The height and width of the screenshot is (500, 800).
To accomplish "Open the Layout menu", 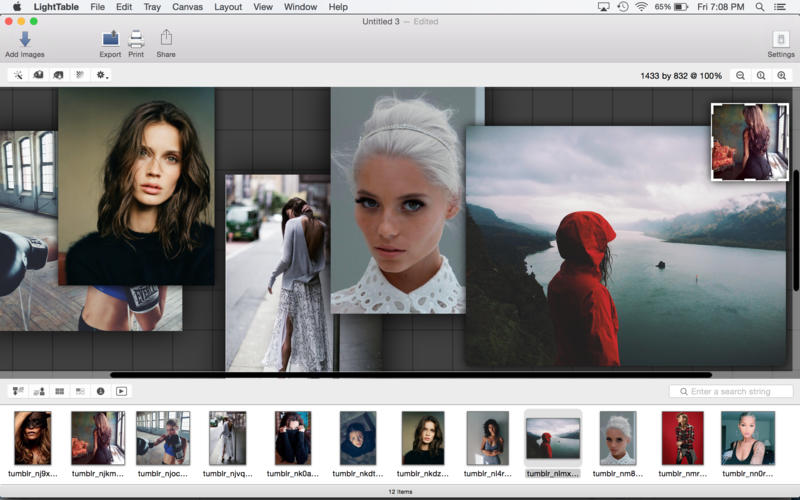I will 228,7.
